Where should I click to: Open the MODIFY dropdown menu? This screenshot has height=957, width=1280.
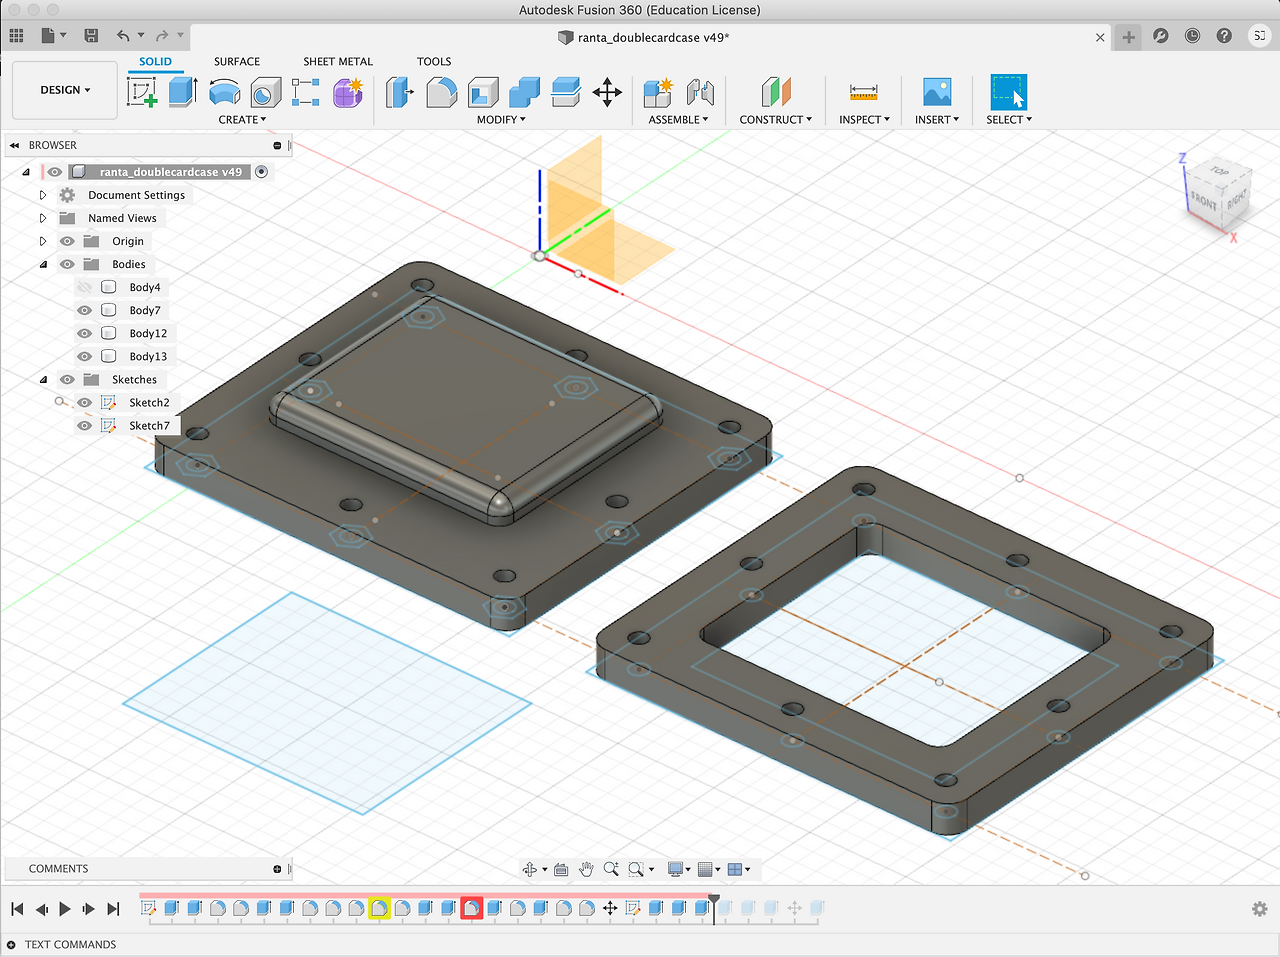click(x=501, y=120)
